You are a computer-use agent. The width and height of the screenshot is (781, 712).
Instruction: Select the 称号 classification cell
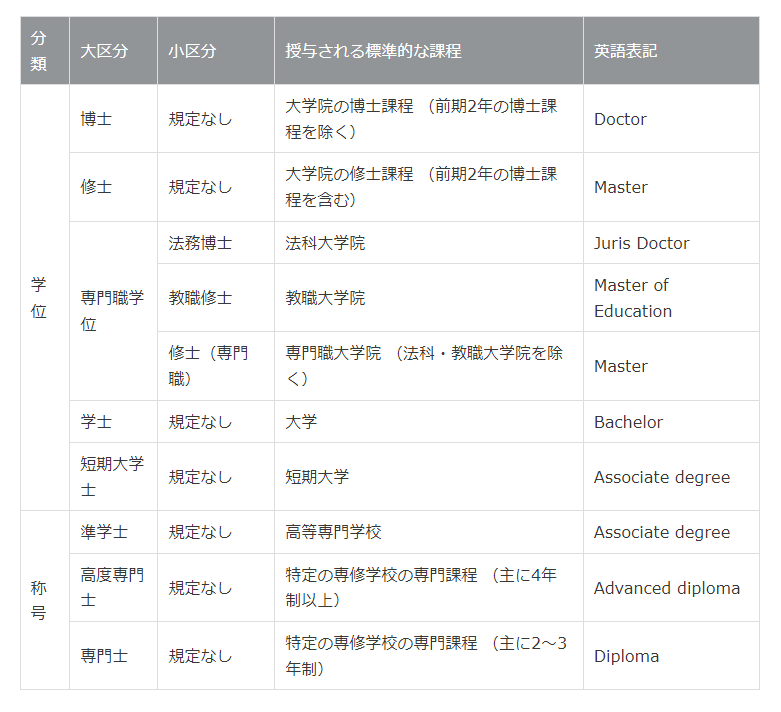click(39, 600)
